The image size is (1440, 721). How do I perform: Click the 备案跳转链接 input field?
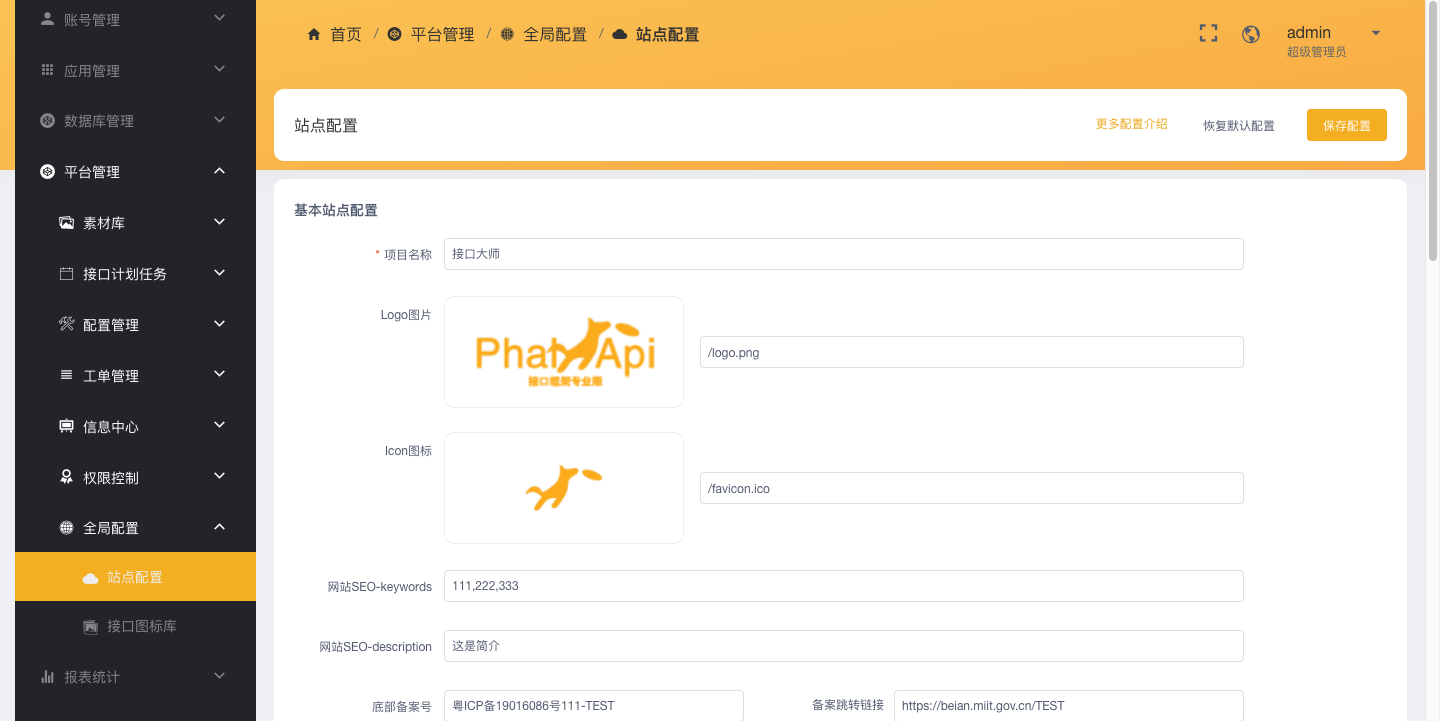pyautogui.click(x=1069, y=705)
